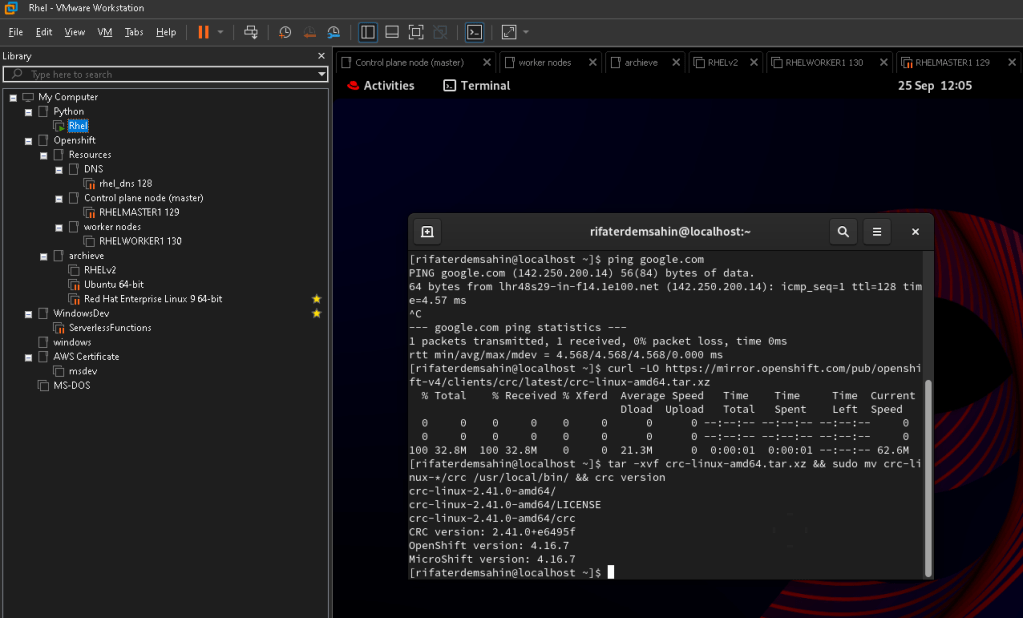1023x618 pixels.
Task: Switch to archieve tab
Action: pos(641,63)
